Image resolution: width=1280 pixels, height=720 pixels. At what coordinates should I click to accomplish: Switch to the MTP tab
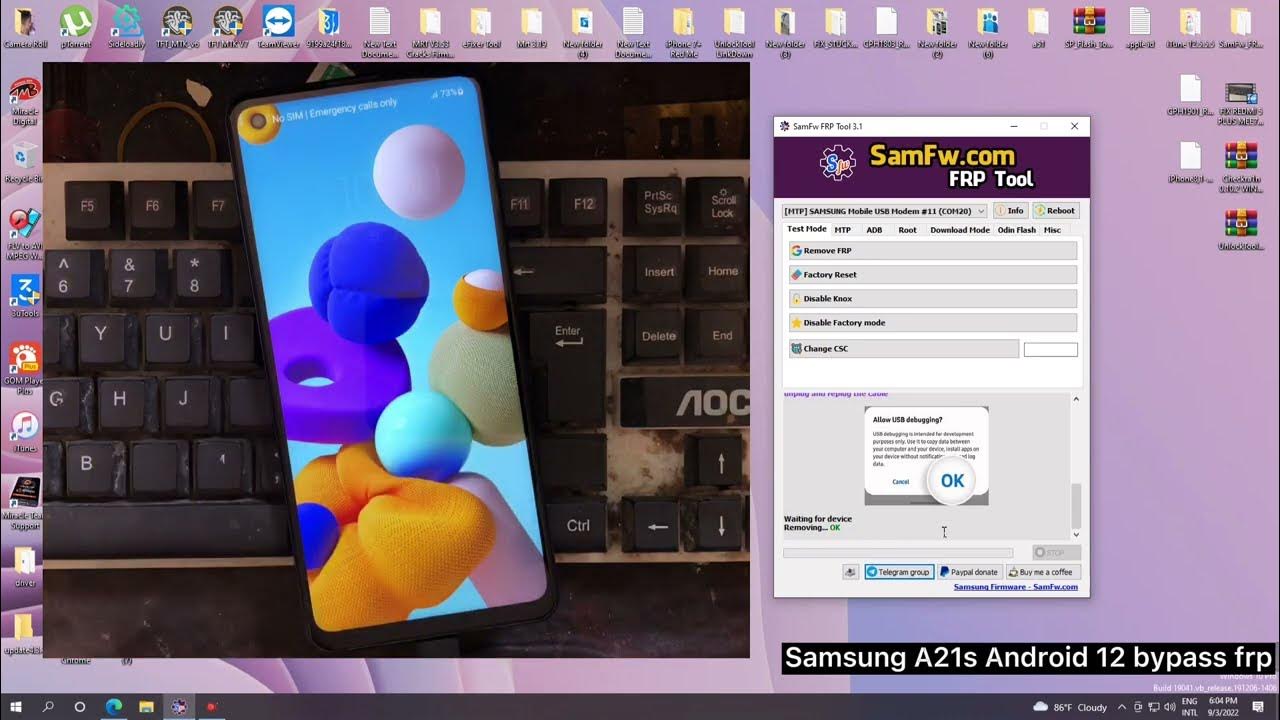coord(843,230)
